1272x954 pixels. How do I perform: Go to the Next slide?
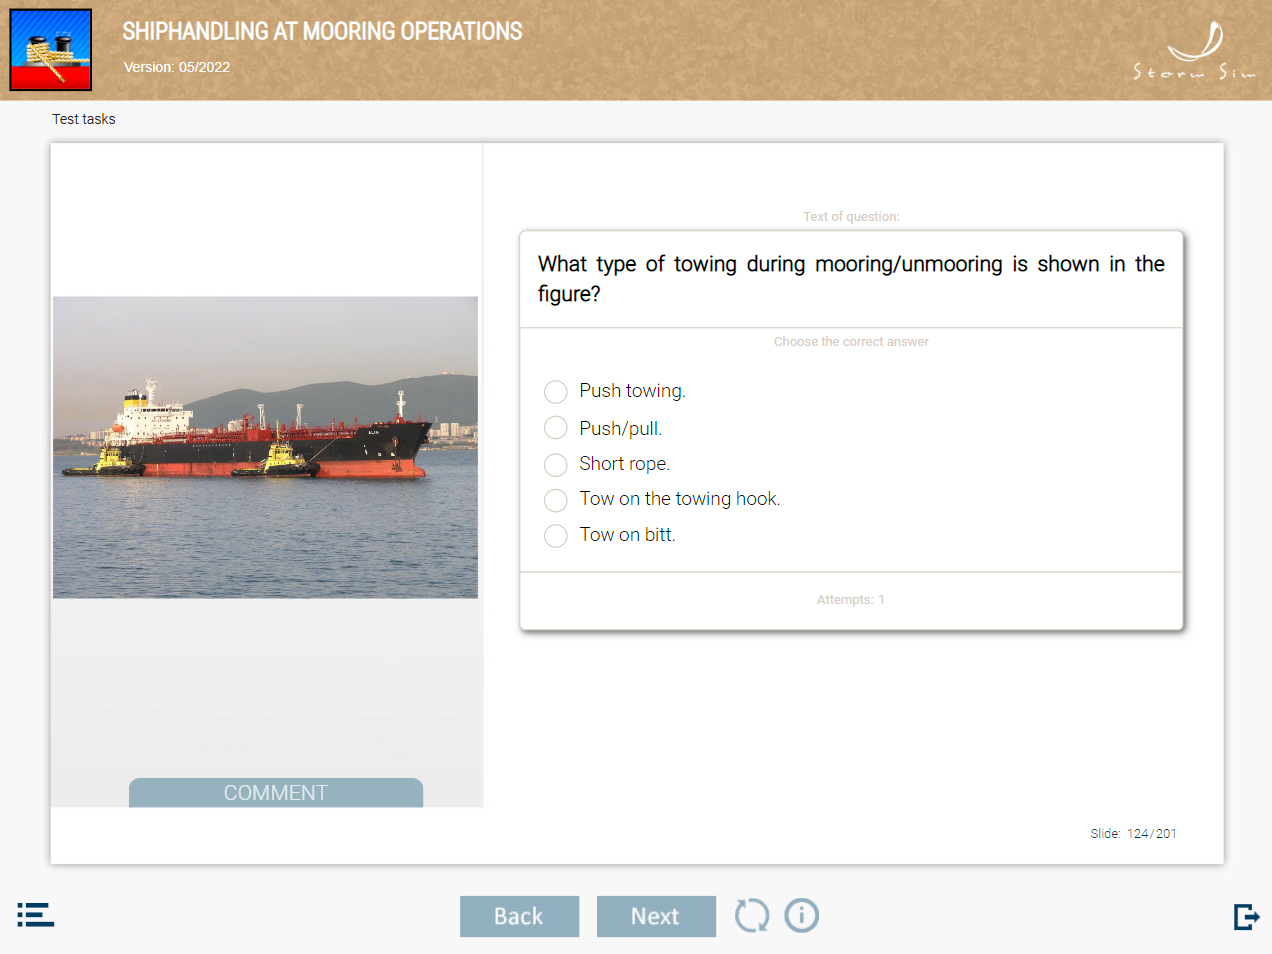point(656,916)
